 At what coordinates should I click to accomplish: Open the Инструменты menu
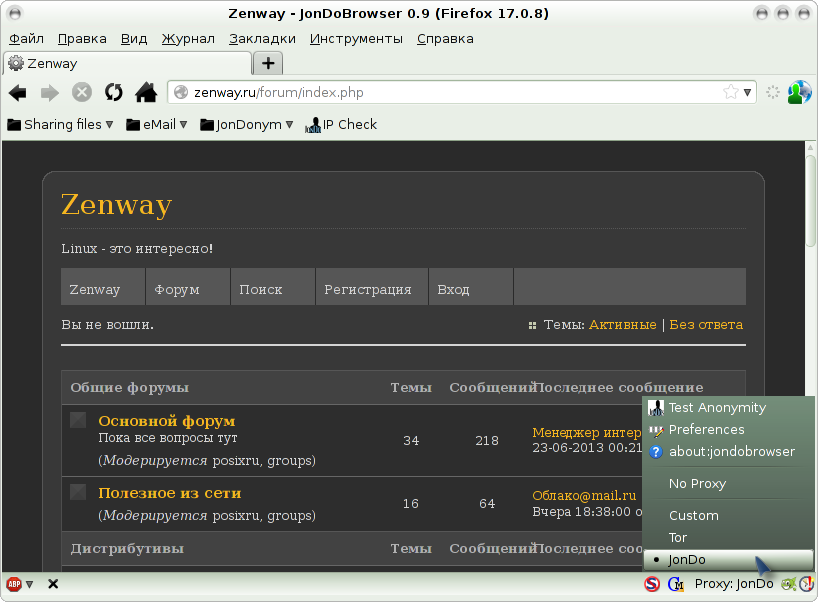point(356,39)
